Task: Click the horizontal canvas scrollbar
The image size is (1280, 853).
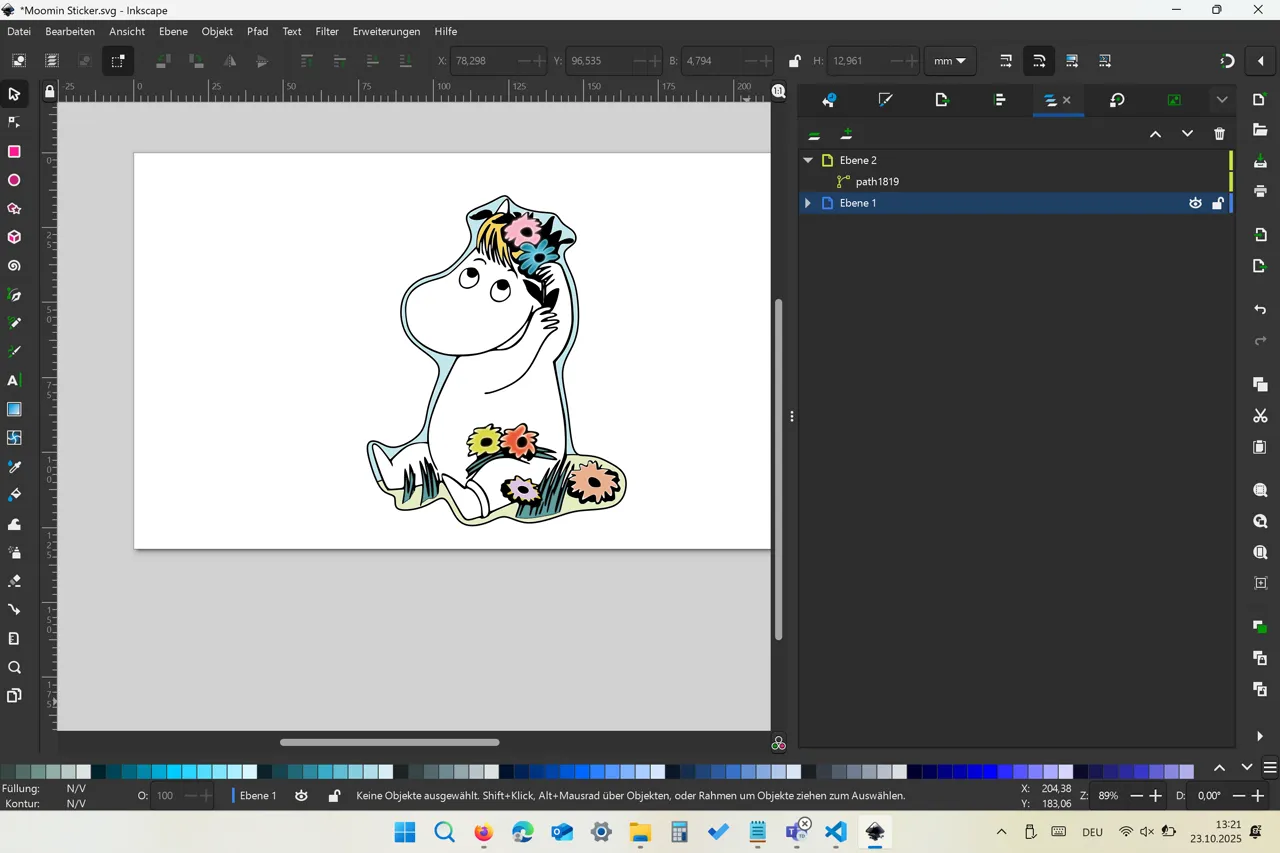Action: [390, 742]
